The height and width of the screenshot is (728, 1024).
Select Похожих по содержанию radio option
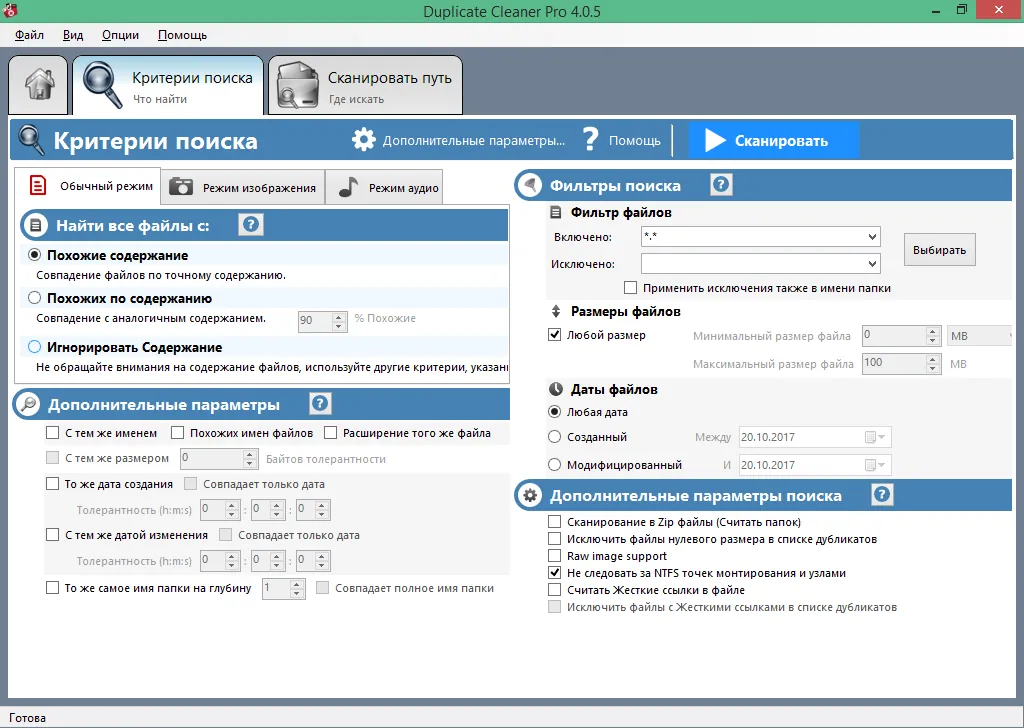pyautogui.click(x=35, y=298)
